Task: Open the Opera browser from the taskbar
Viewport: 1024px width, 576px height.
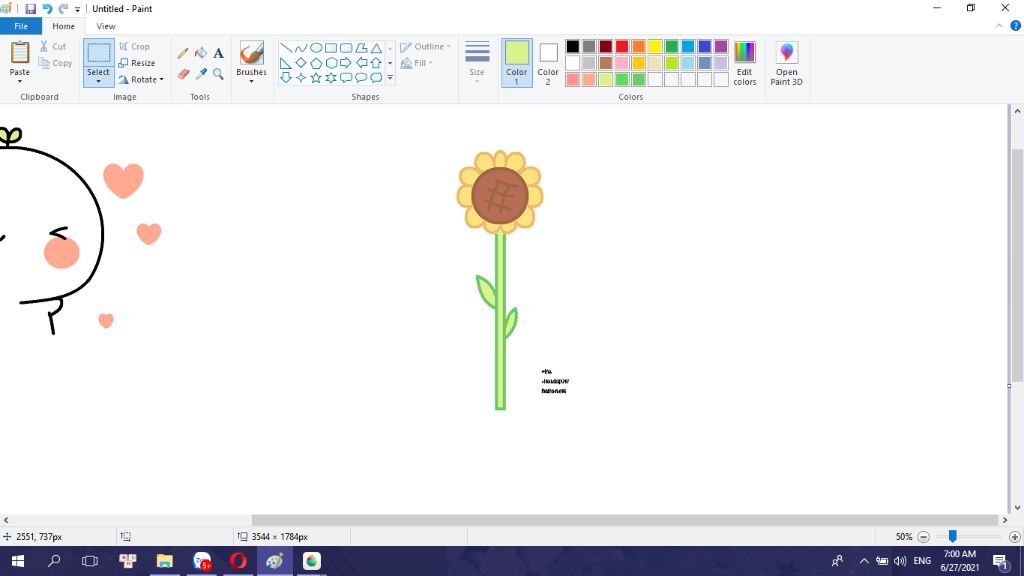Action: coord(238,561)
